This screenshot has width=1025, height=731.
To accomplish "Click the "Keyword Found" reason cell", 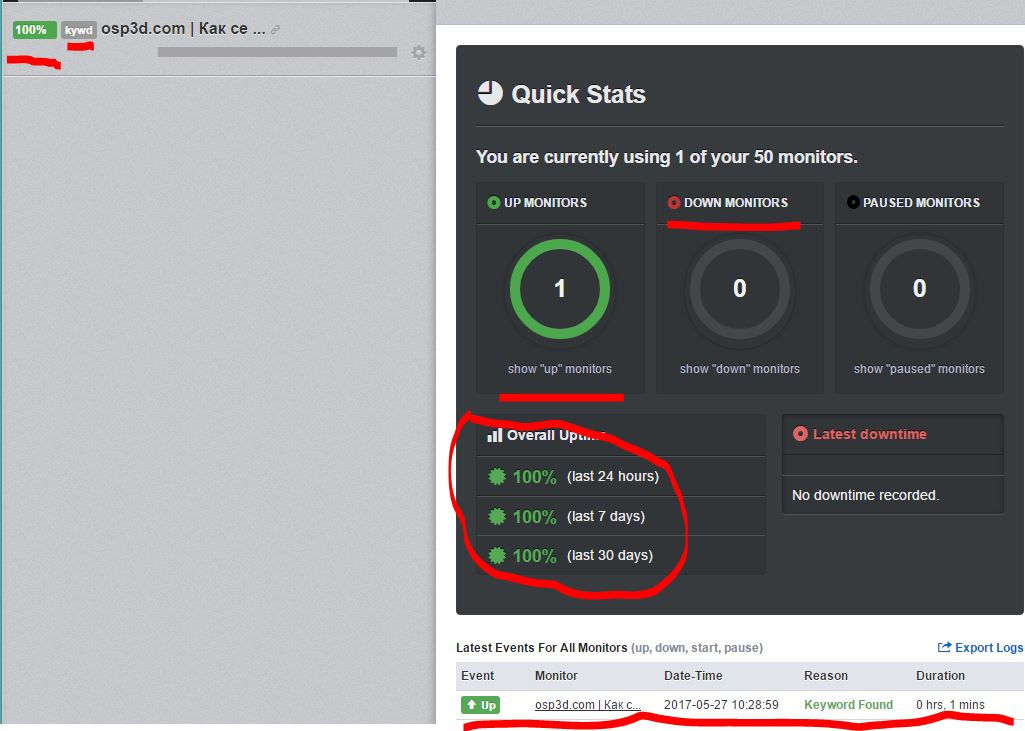I will coord(849,705).
